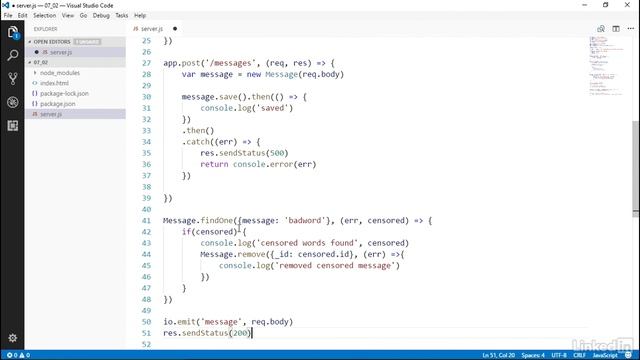Open the Edit menu
This screenshot has width=640, height=360.
click(x=22, y=16)
